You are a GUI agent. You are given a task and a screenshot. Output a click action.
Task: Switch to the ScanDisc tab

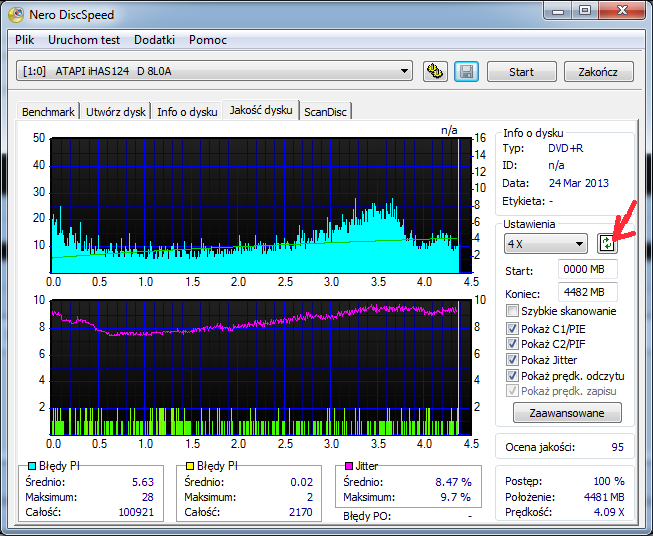coord(325,112)
